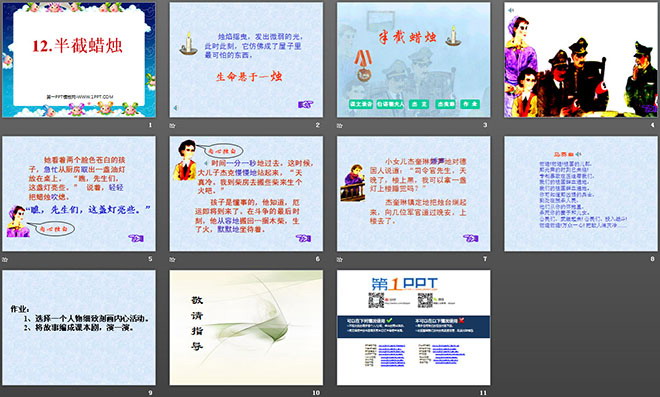
Task: Select slide 9 with the 作业 homework list
Action: (79, 328)
